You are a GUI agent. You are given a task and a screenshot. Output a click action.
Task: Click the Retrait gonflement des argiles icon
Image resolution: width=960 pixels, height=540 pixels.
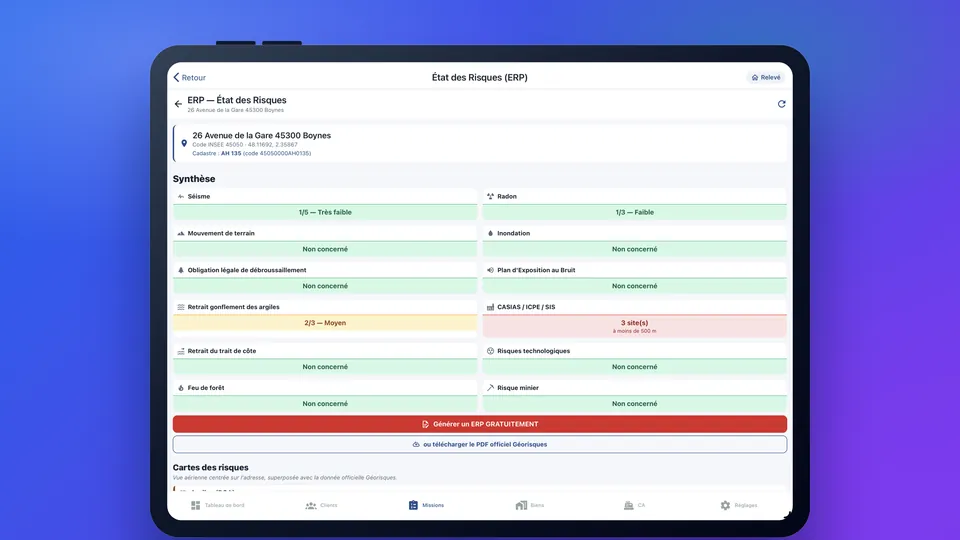181,307
